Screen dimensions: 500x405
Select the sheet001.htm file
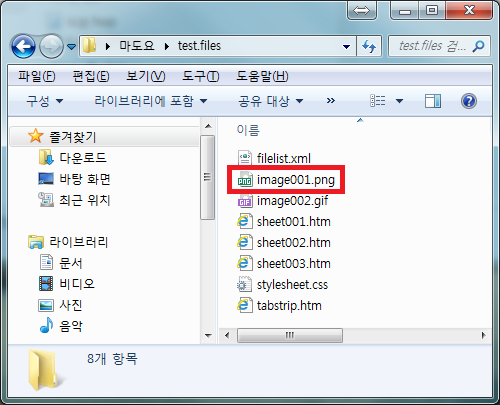(x=293, y=222)
